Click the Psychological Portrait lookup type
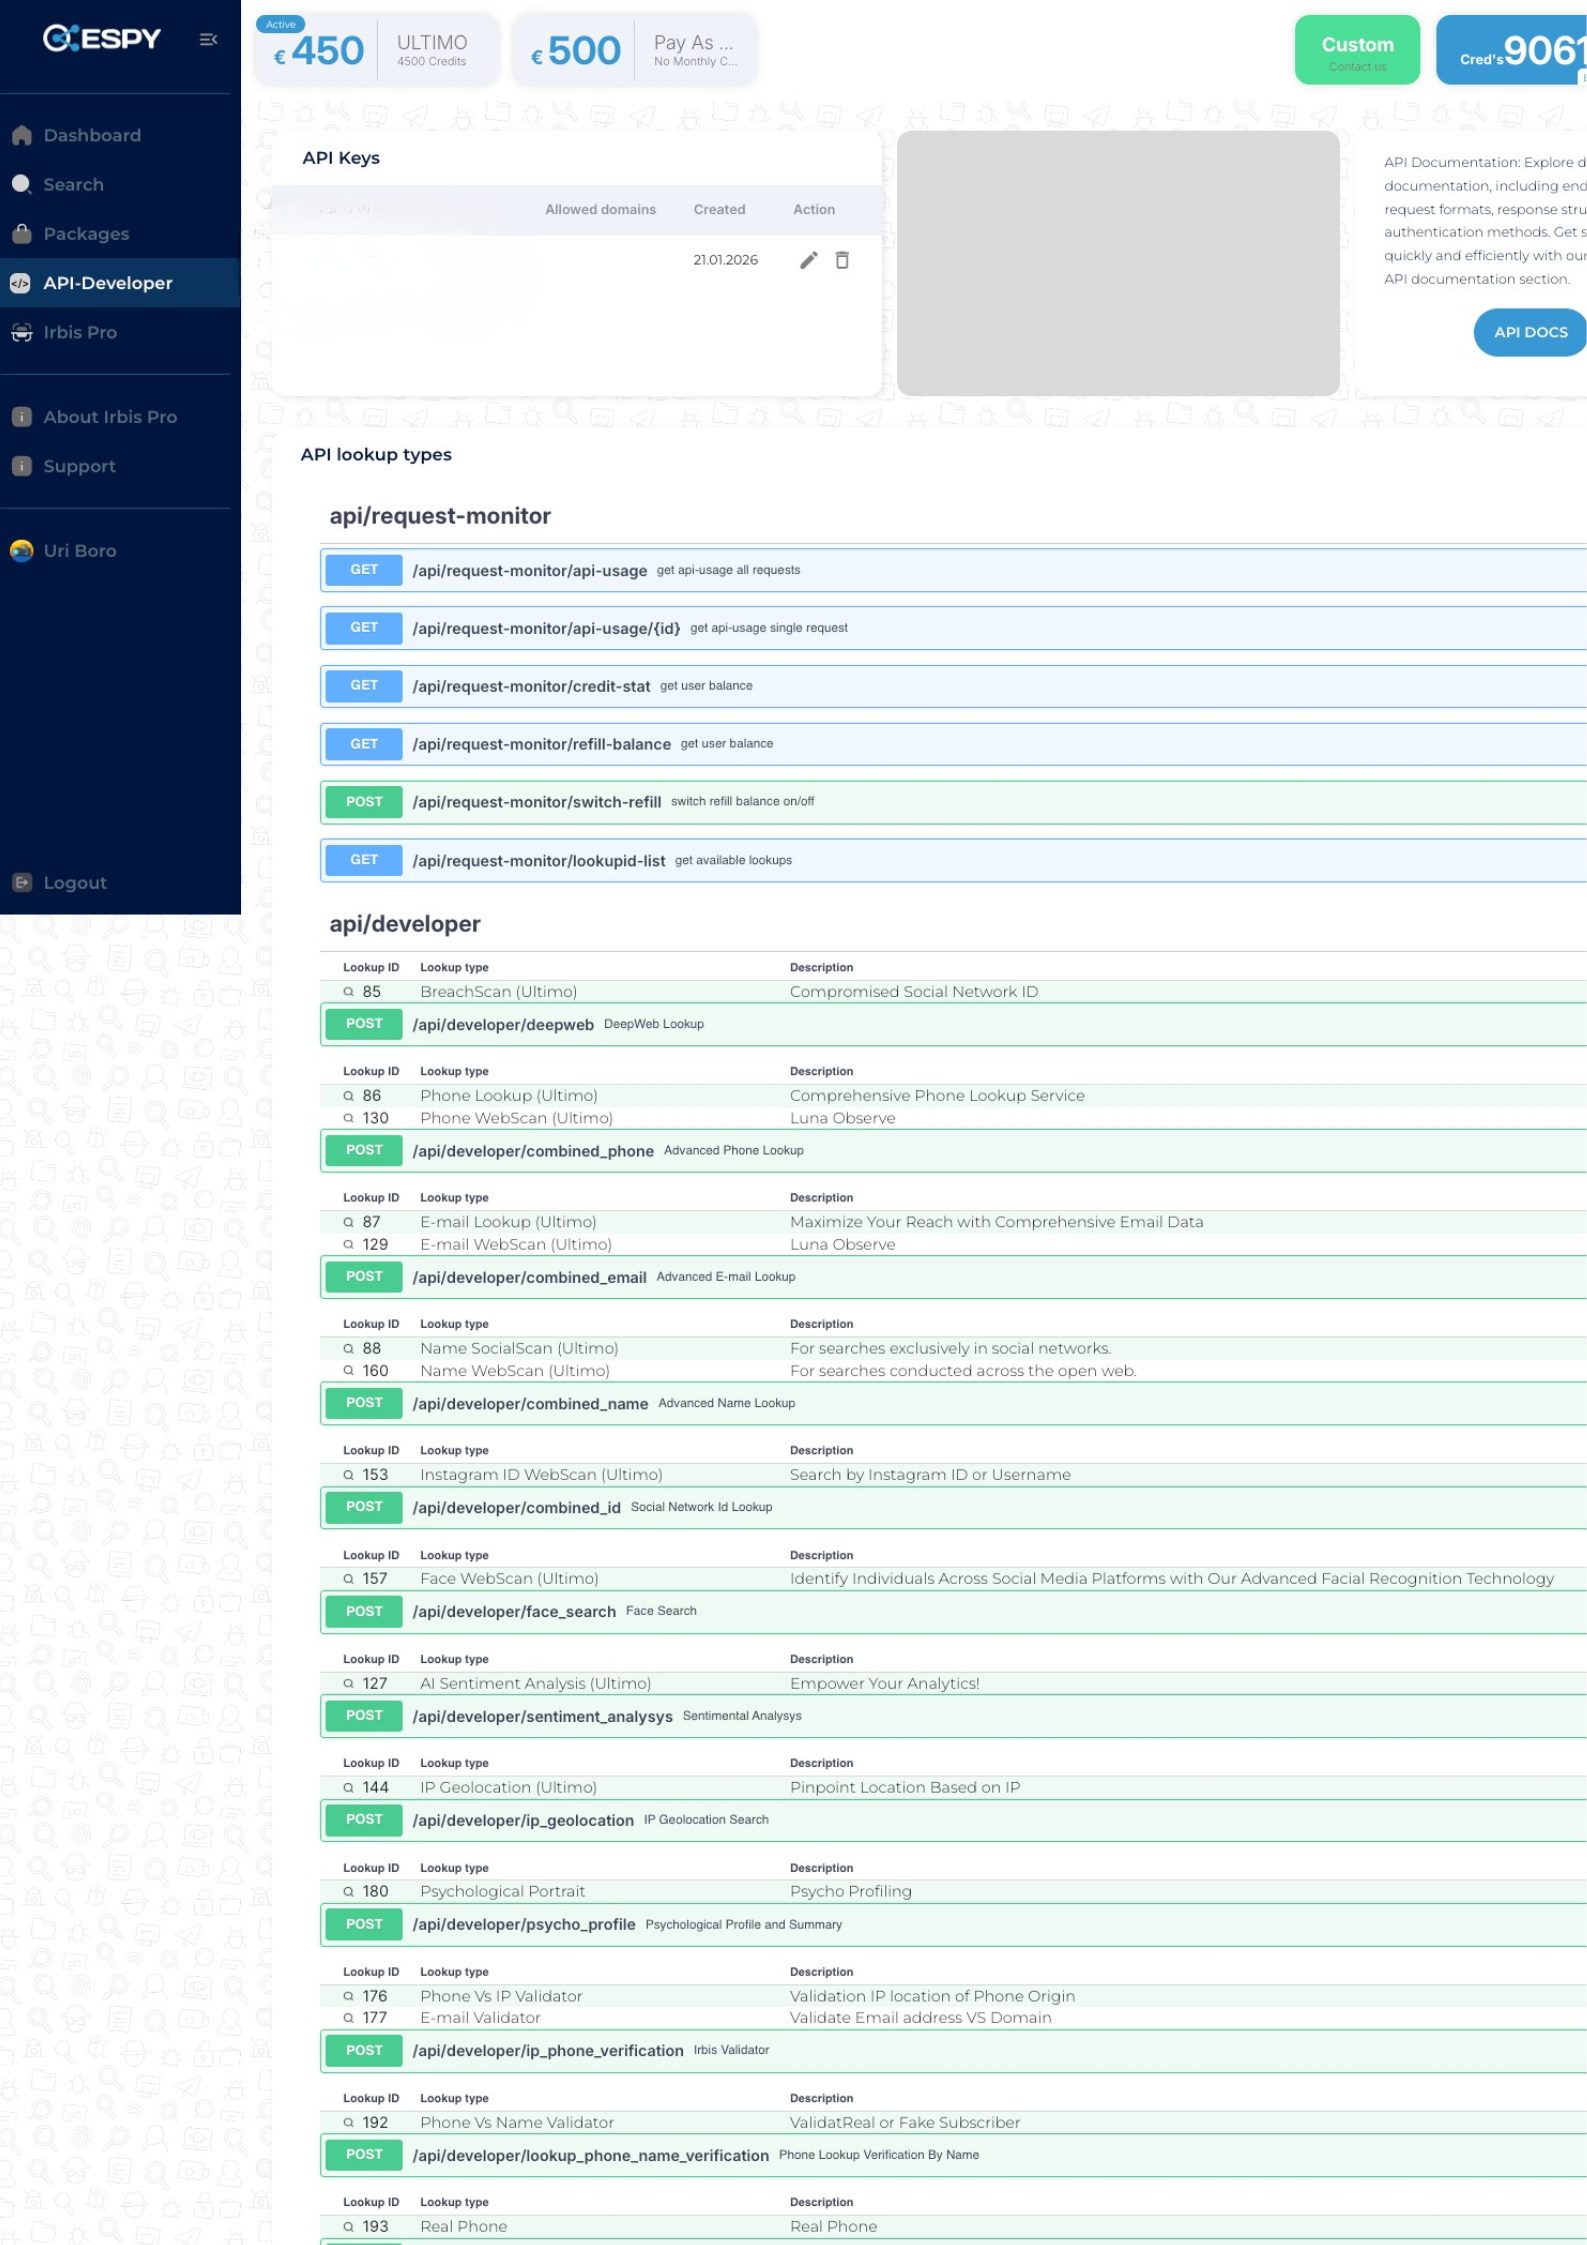Screen dimensions: 1587x2245 (502, 1892)
